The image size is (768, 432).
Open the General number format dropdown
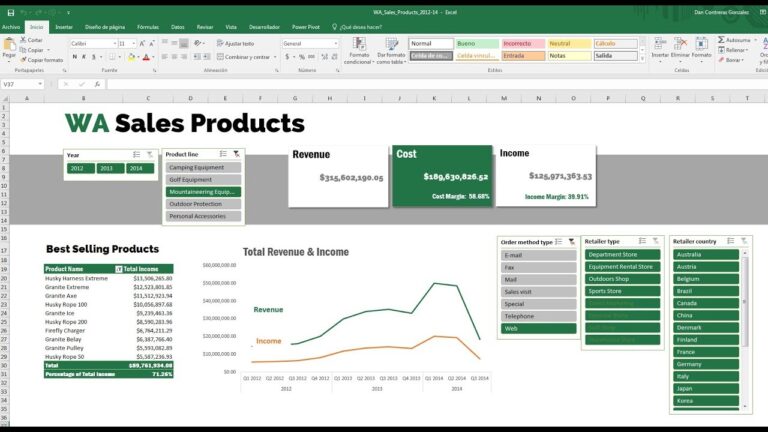coord(336,44)
